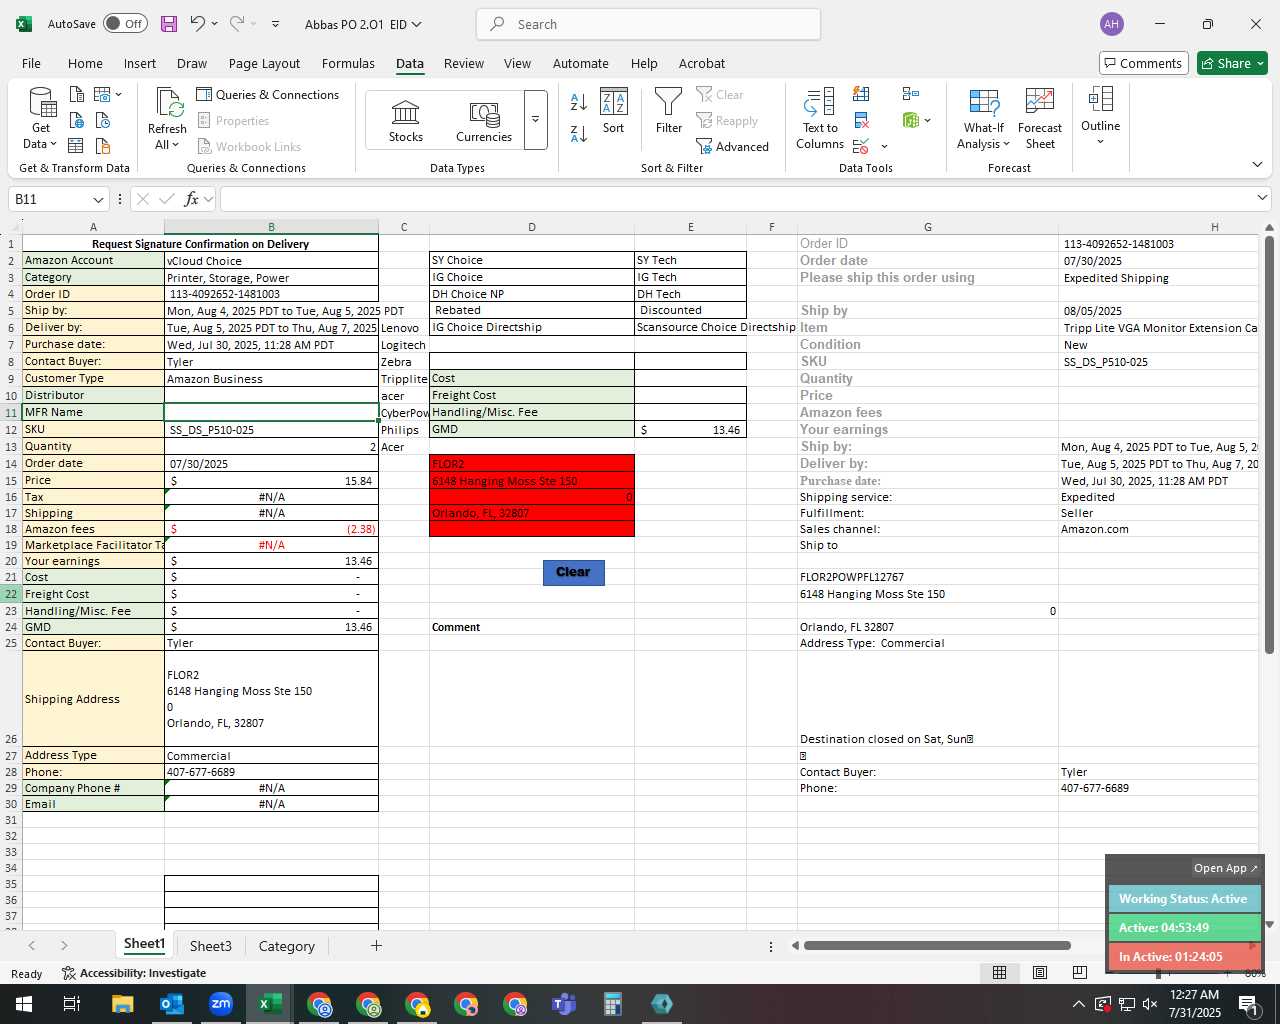
Task: Open Advanced filter options
Action: [732, 147]
